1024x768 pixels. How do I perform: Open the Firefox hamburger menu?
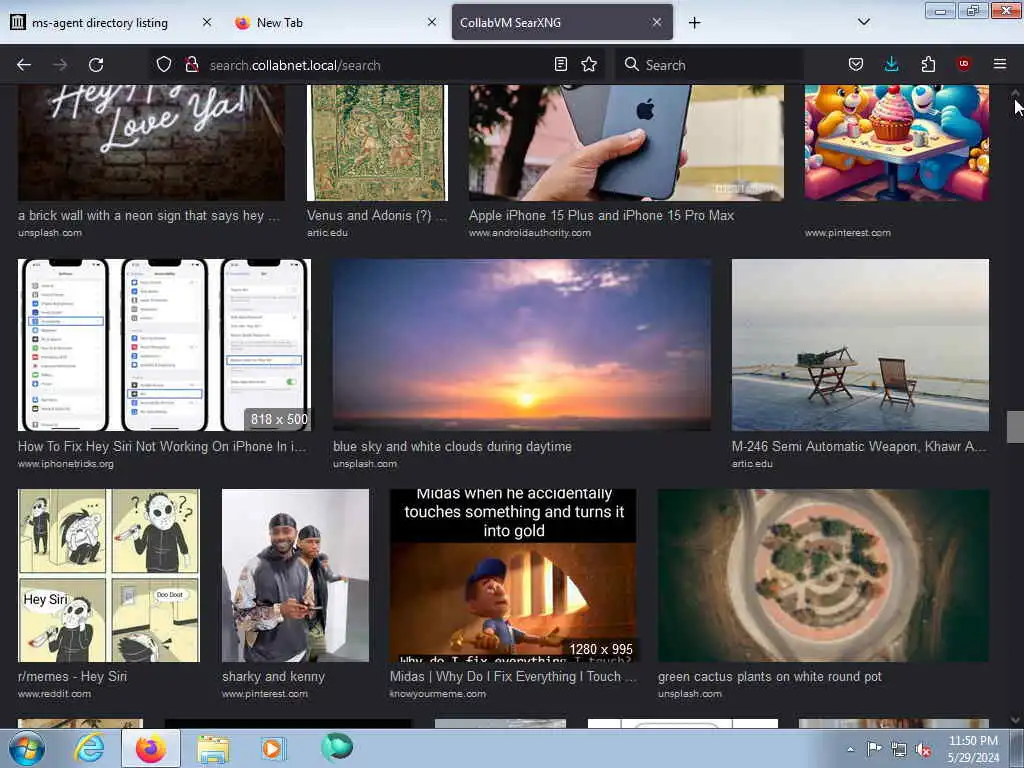(x=1000, y=64)
